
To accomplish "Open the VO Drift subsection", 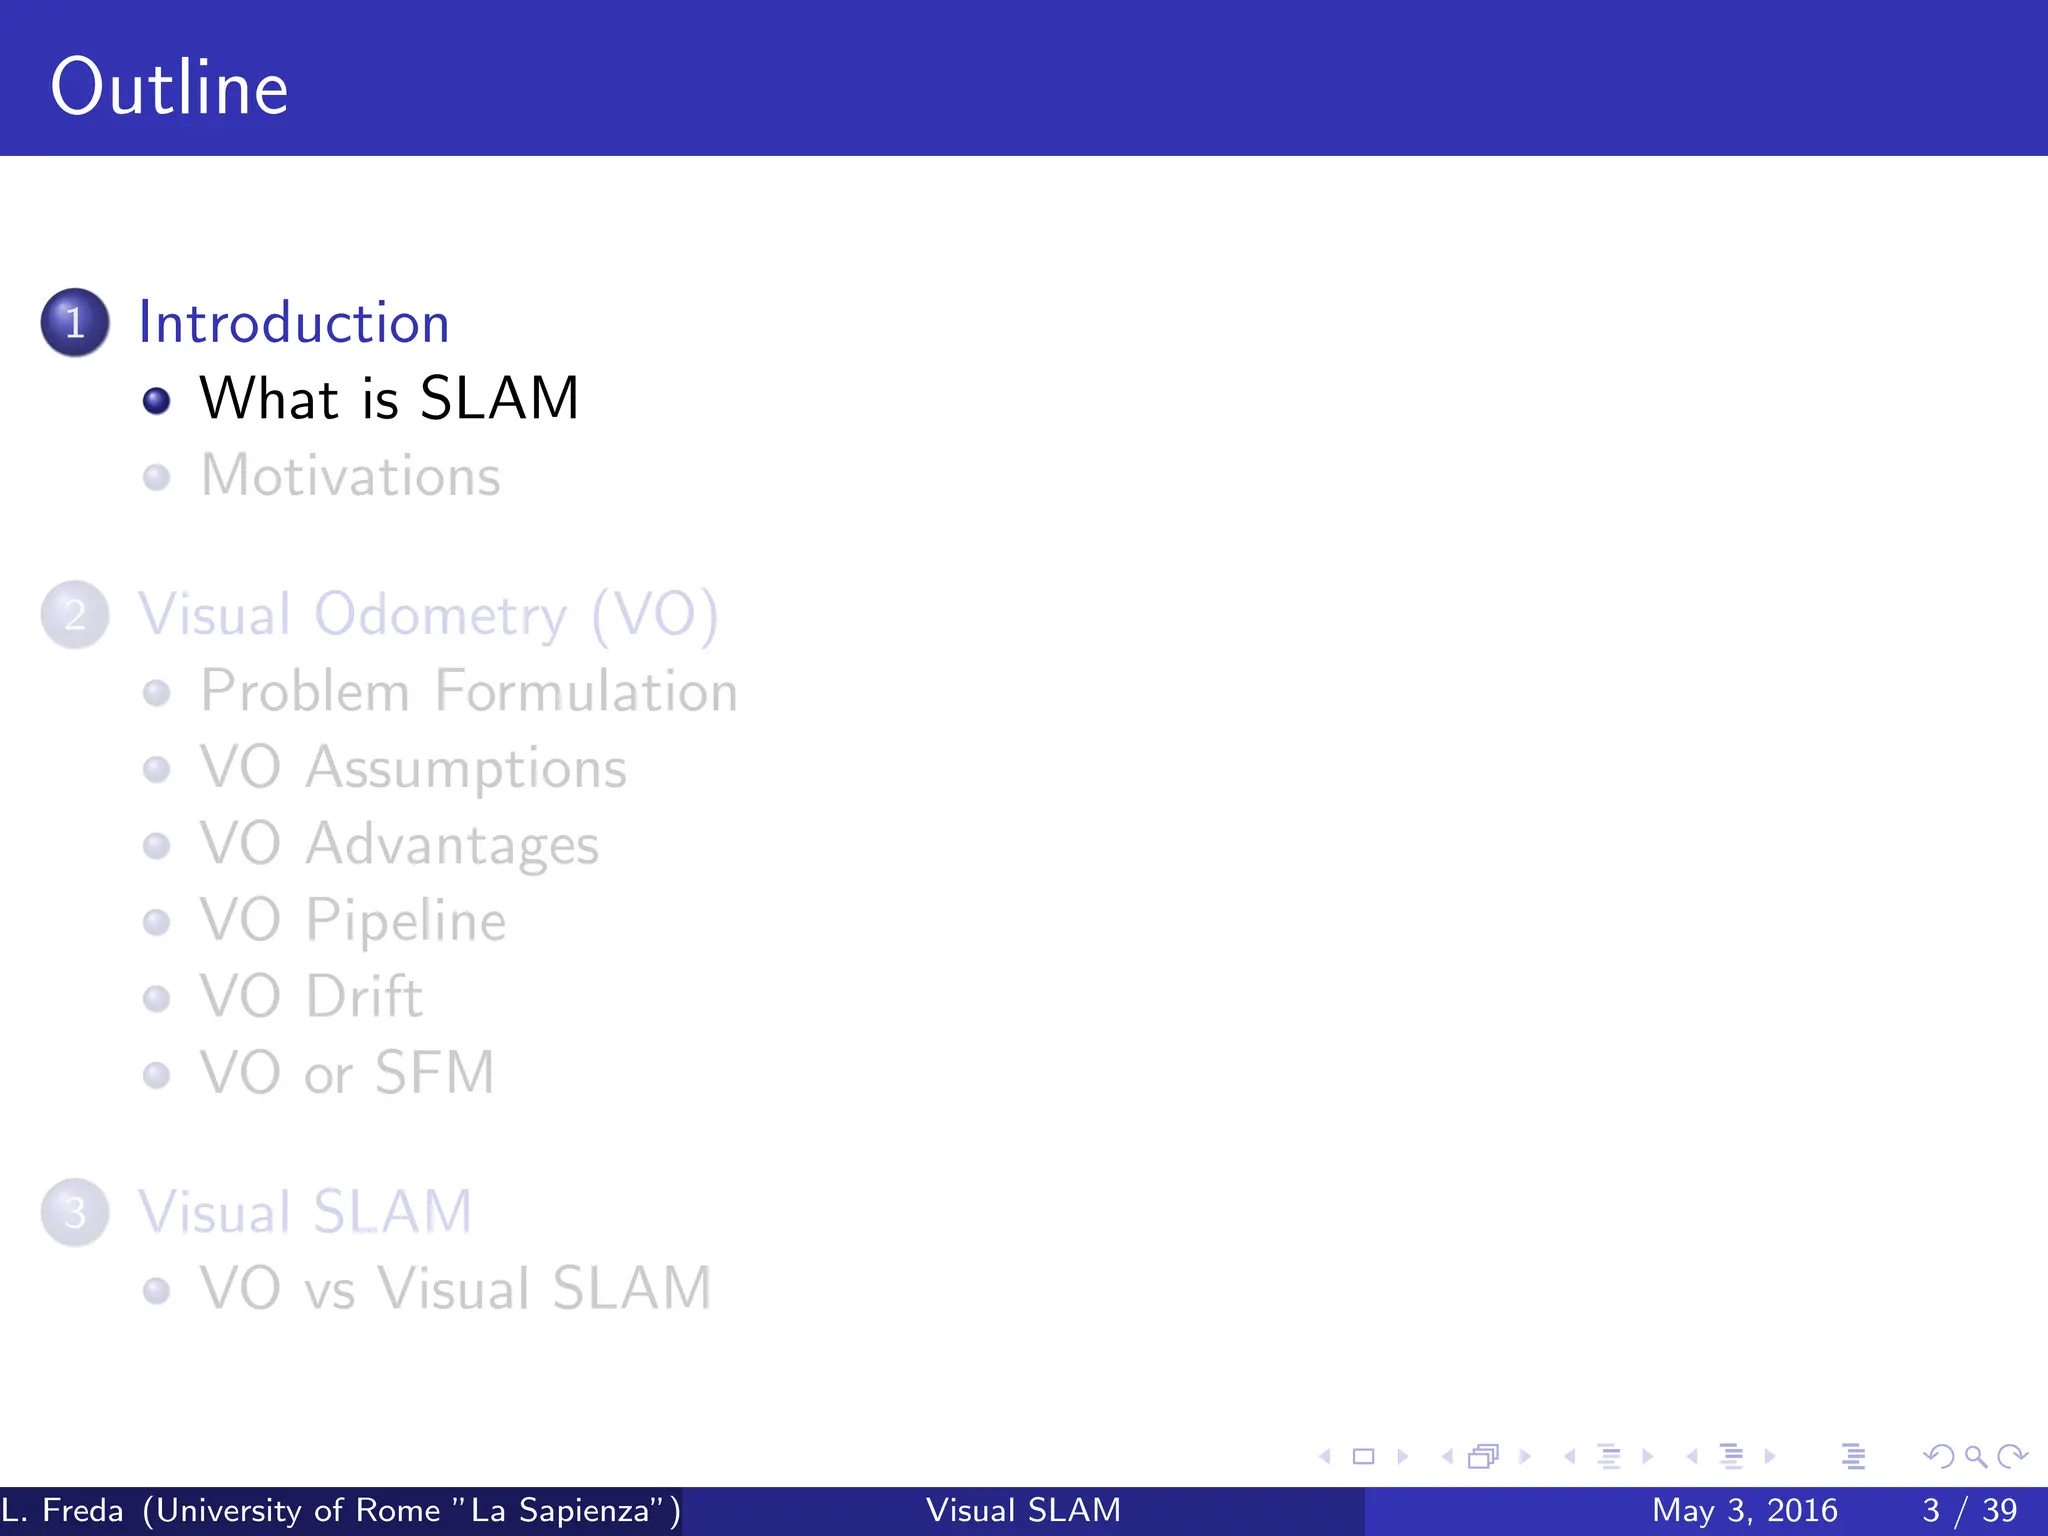I will click(311, 996).
